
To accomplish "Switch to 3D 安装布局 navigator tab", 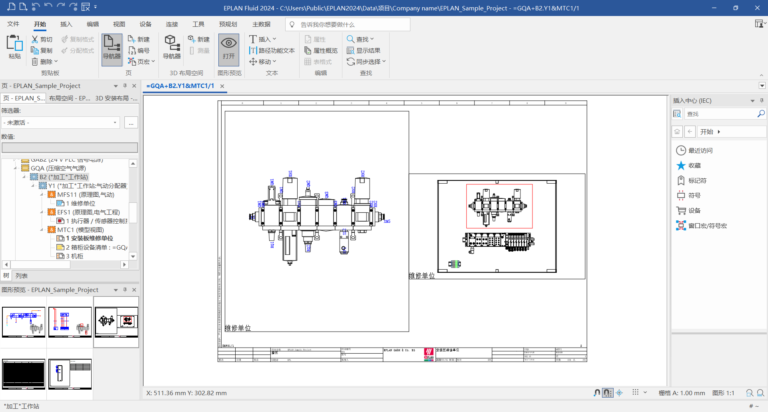I will click(116, 98).
